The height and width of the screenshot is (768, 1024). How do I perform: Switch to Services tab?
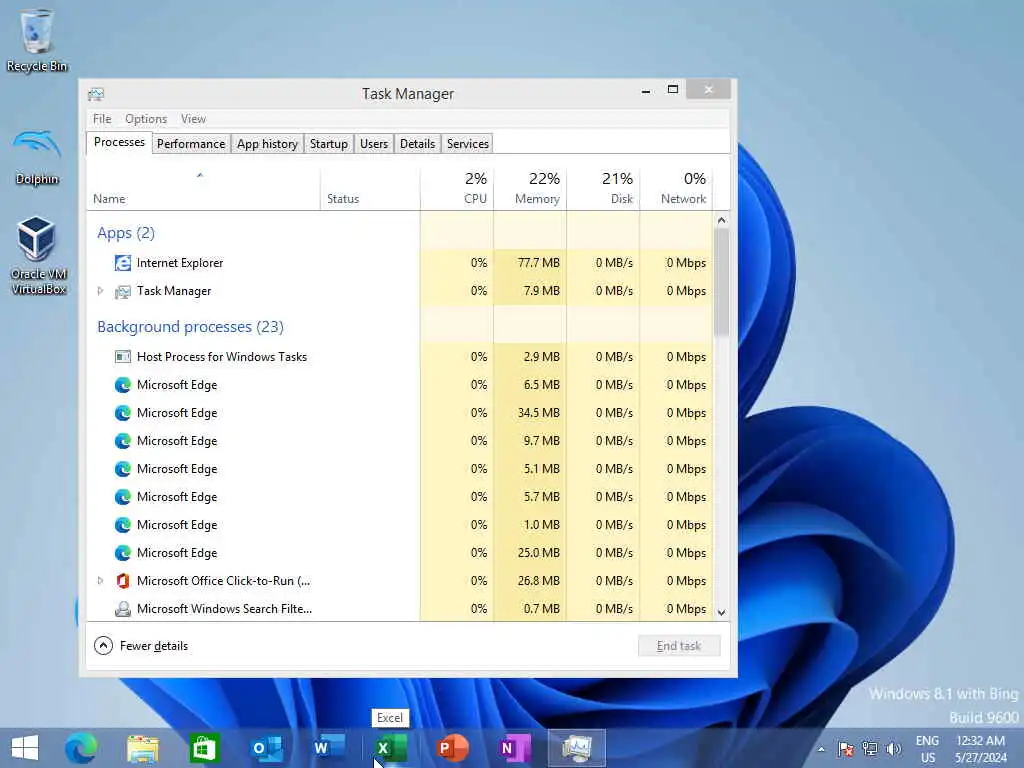coord(468,144)
